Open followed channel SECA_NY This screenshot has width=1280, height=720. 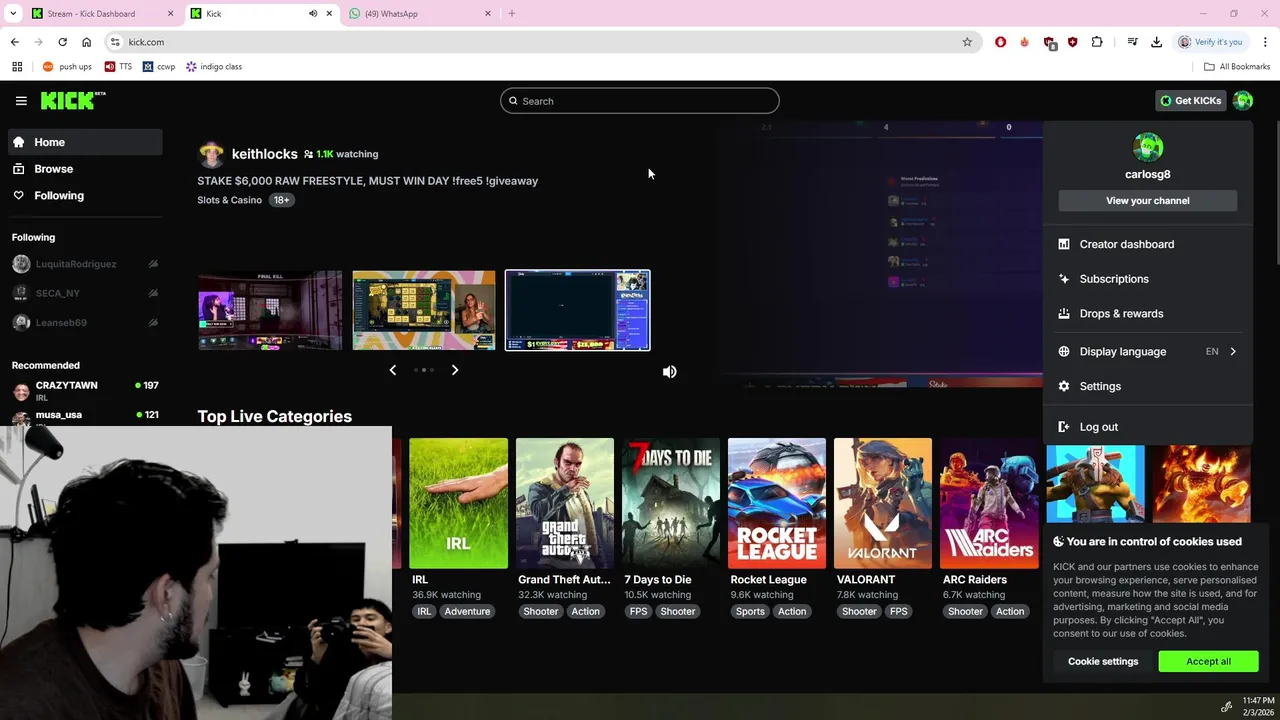(x=57, y=293)
